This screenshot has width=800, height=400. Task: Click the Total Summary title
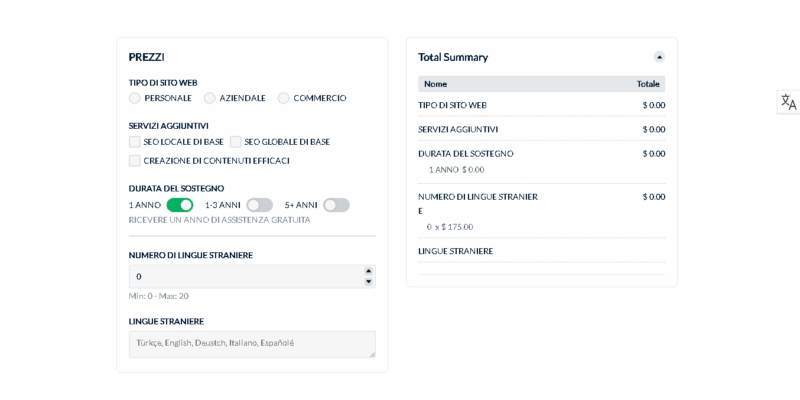pos(453,57)
